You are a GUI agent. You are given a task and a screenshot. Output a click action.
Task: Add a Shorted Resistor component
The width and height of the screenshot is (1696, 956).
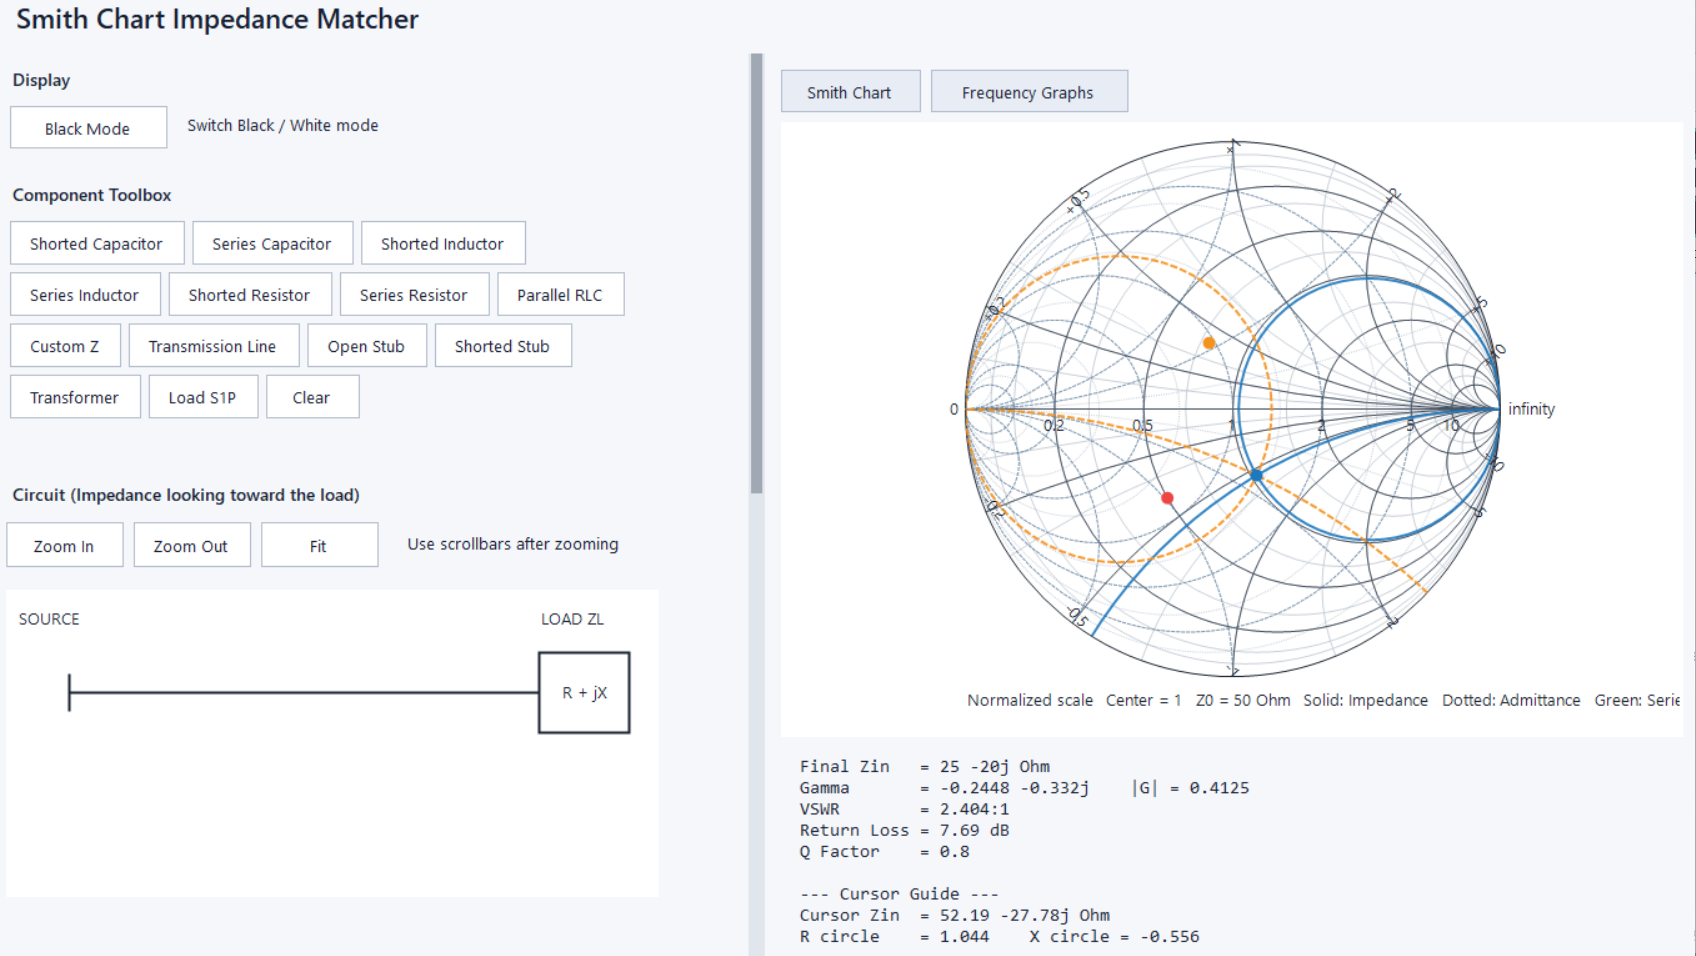tap(250, 295)
